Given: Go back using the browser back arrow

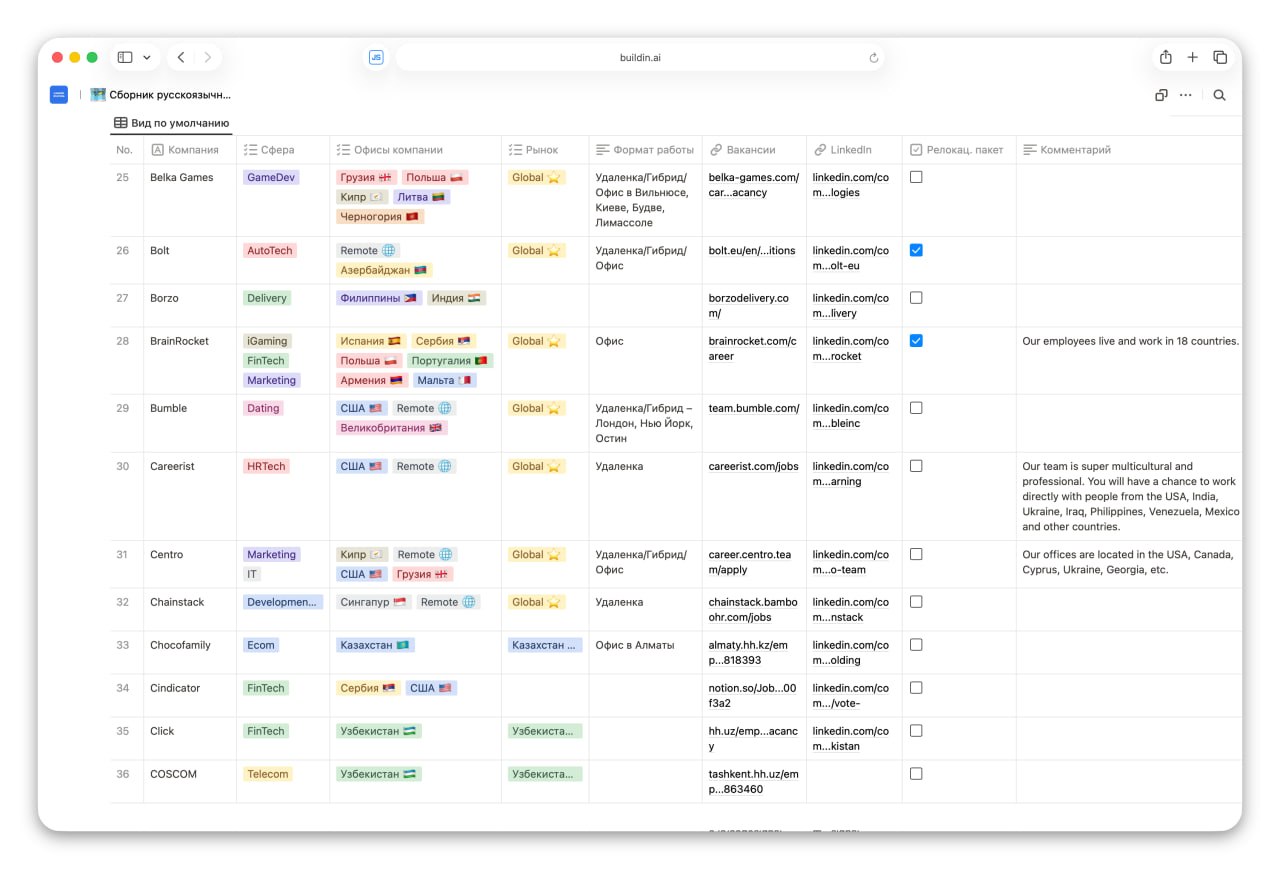Looking at the screenshot, I should click(x=181, y=58).
